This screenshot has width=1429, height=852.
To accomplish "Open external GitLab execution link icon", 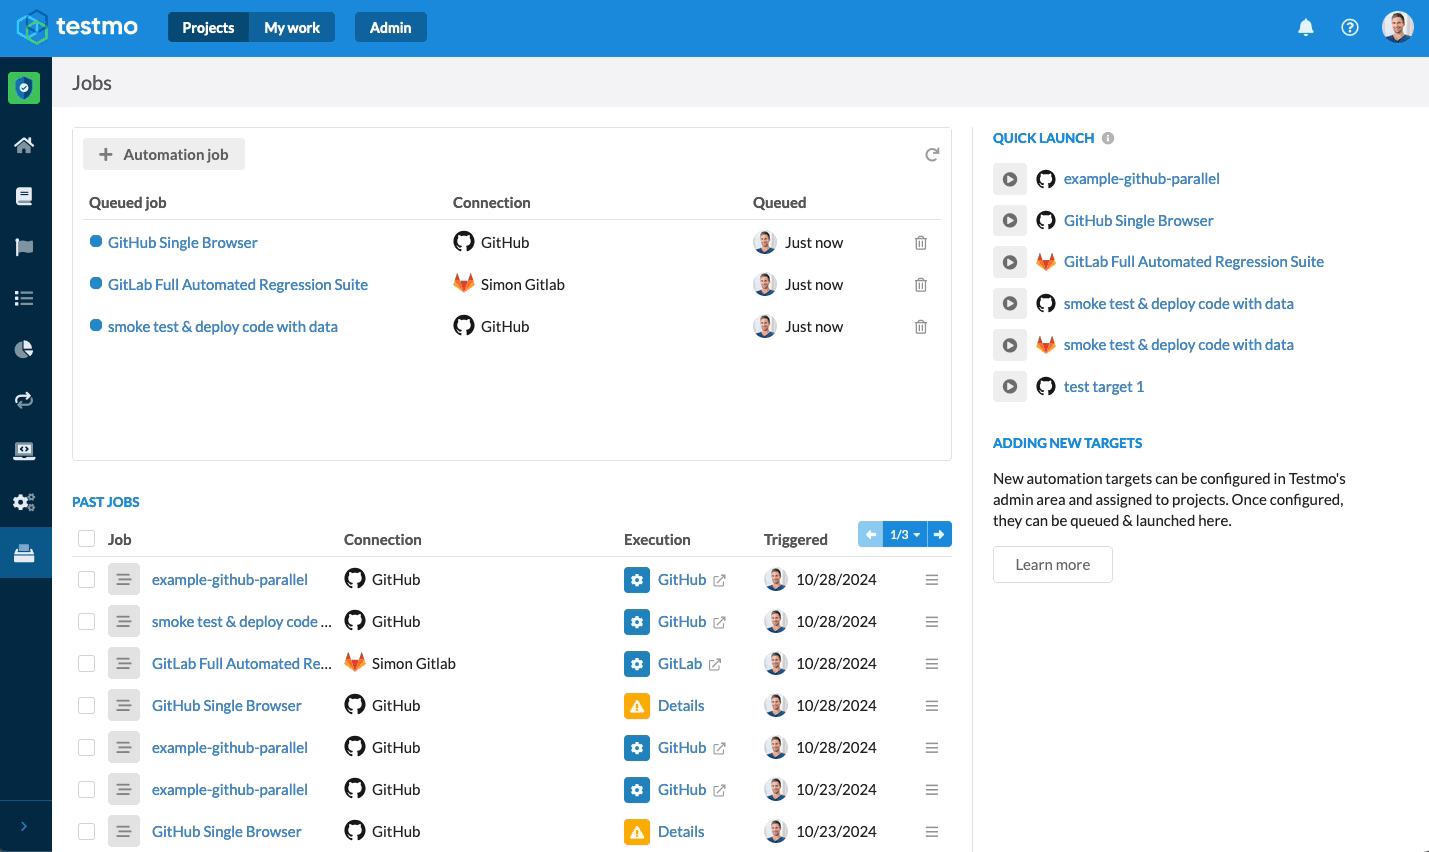I will pyautogui.click(x=714, y=664).
